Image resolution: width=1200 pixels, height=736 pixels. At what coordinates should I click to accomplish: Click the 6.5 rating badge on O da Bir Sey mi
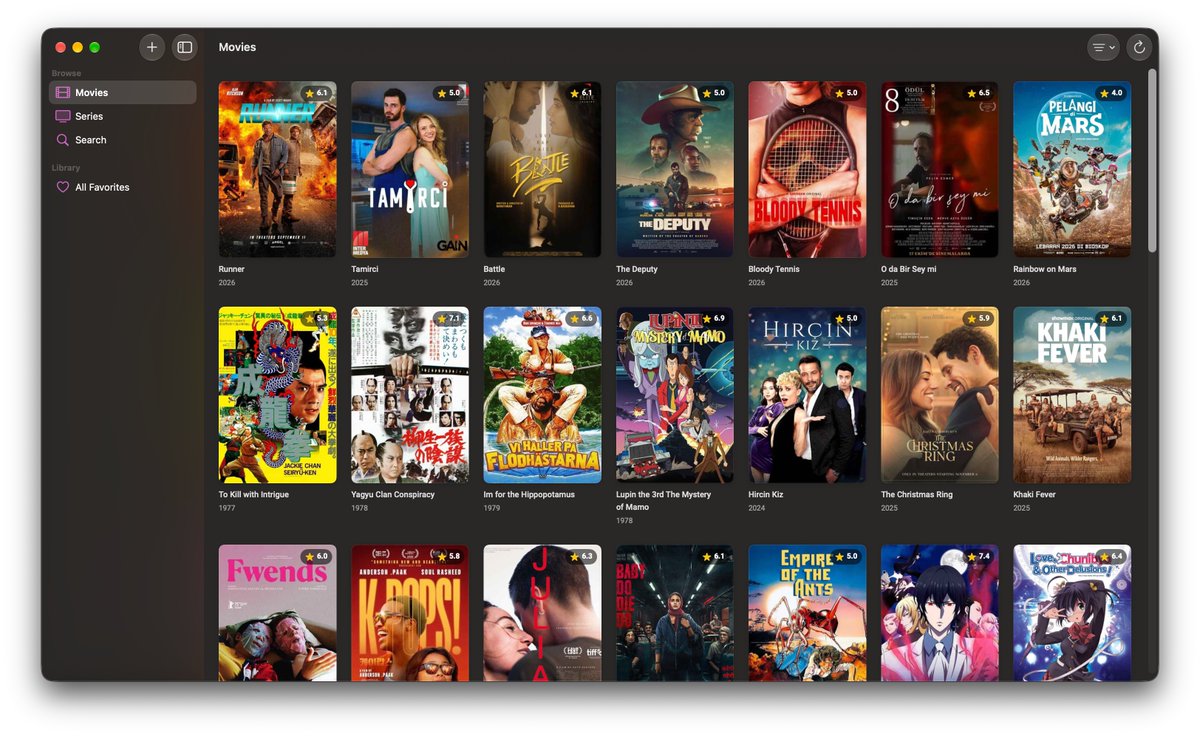click(978, 93)
